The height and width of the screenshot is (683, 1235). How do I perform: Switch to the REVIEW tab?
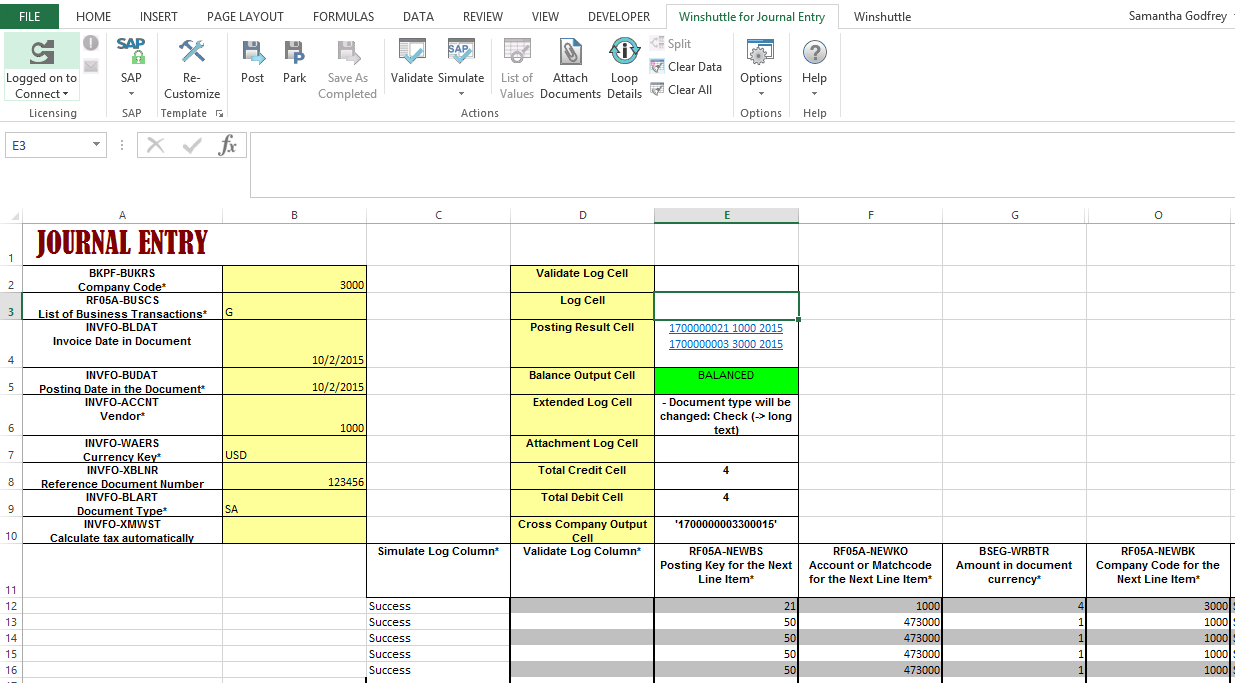click(483, 16)
